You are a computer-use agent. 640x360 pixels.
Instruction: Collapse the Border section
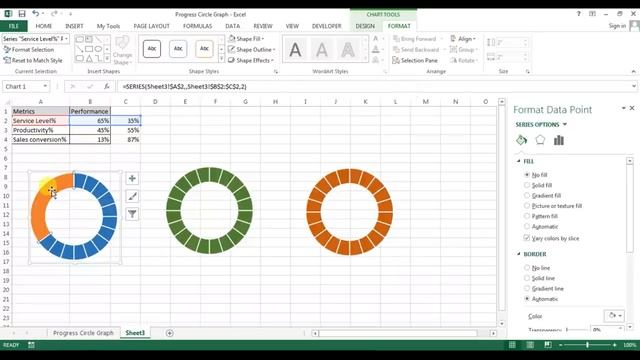519,254
